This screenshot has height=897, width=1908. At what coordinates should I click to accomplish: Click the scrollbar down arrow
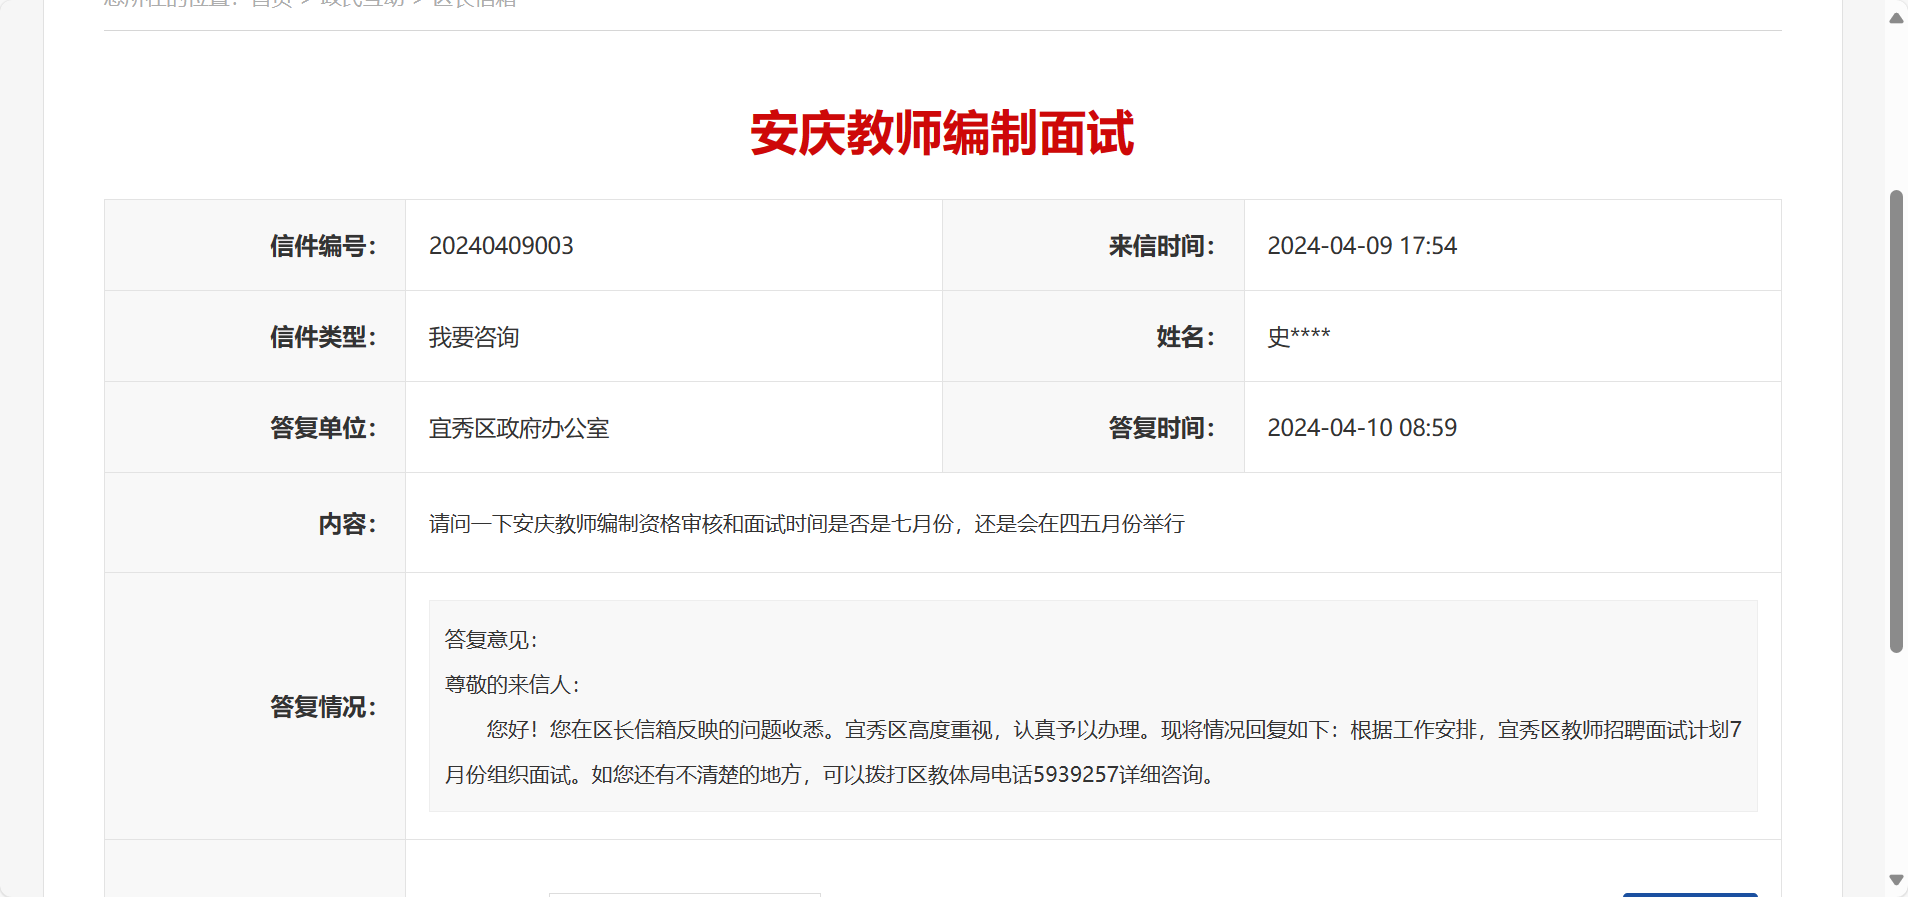tap(1896, 880)
